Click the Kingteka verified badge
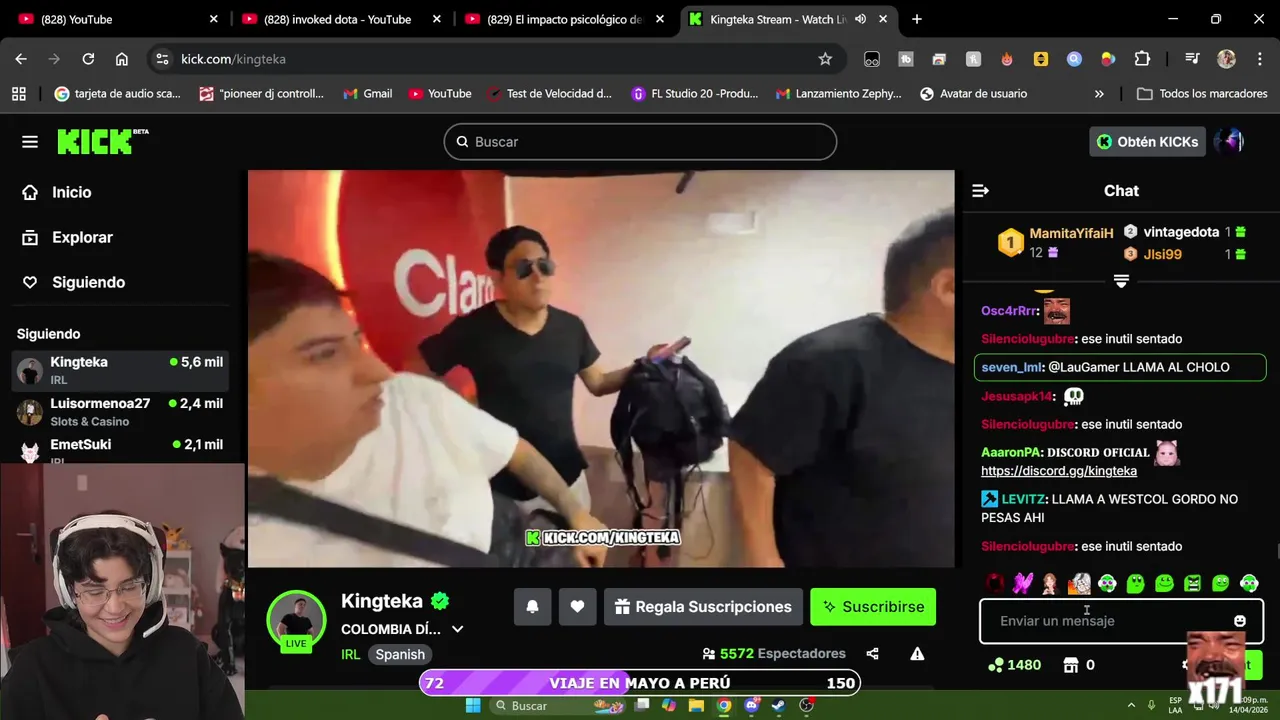Image resolution: width=1280 pixels, height=720 pixels. [x=440, y=601]
